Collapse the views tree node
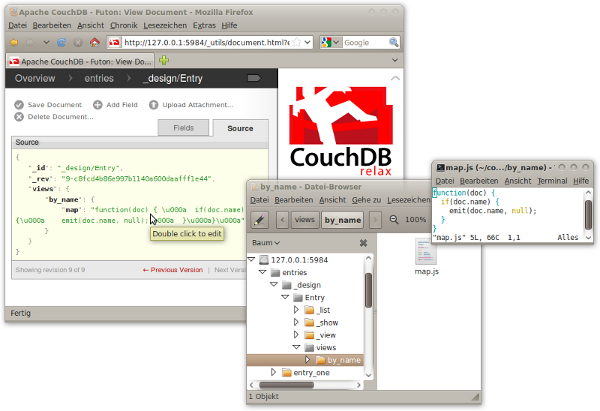 (x=296, y=347)
